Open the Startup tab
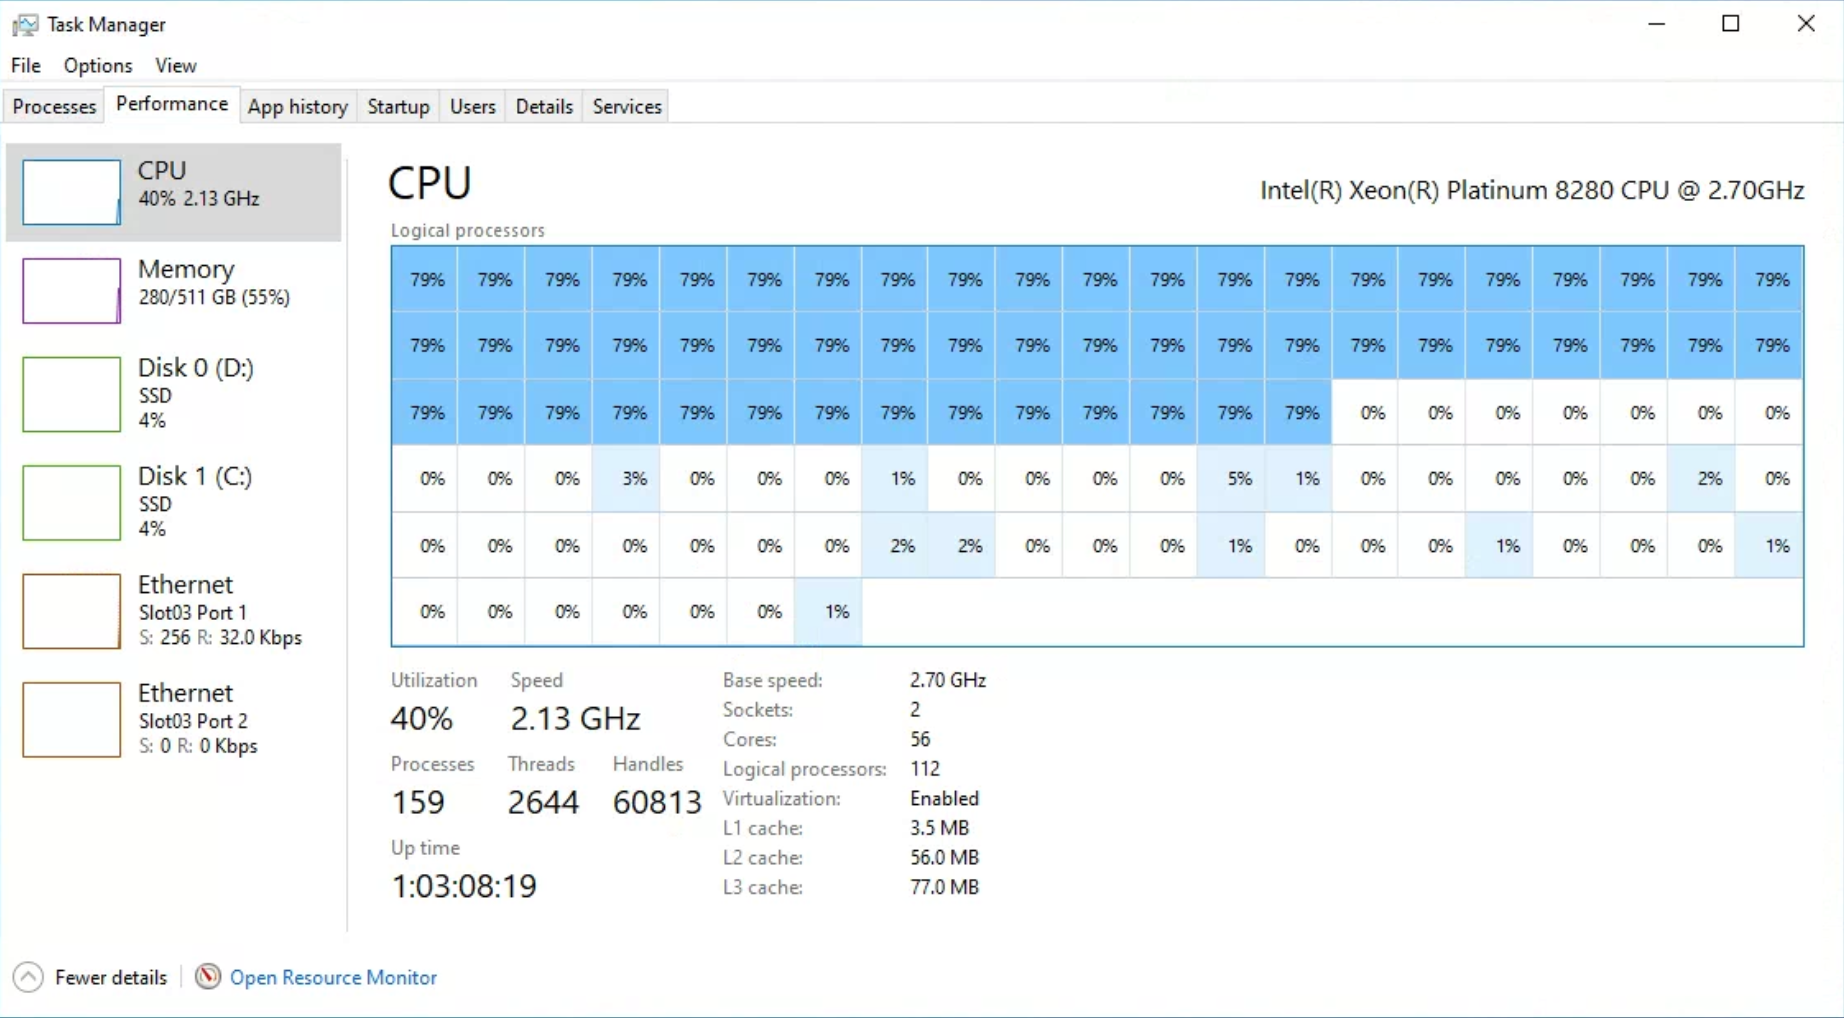Image resolution: width=1844 pixels, height=1018 pixels. point(398,107)
